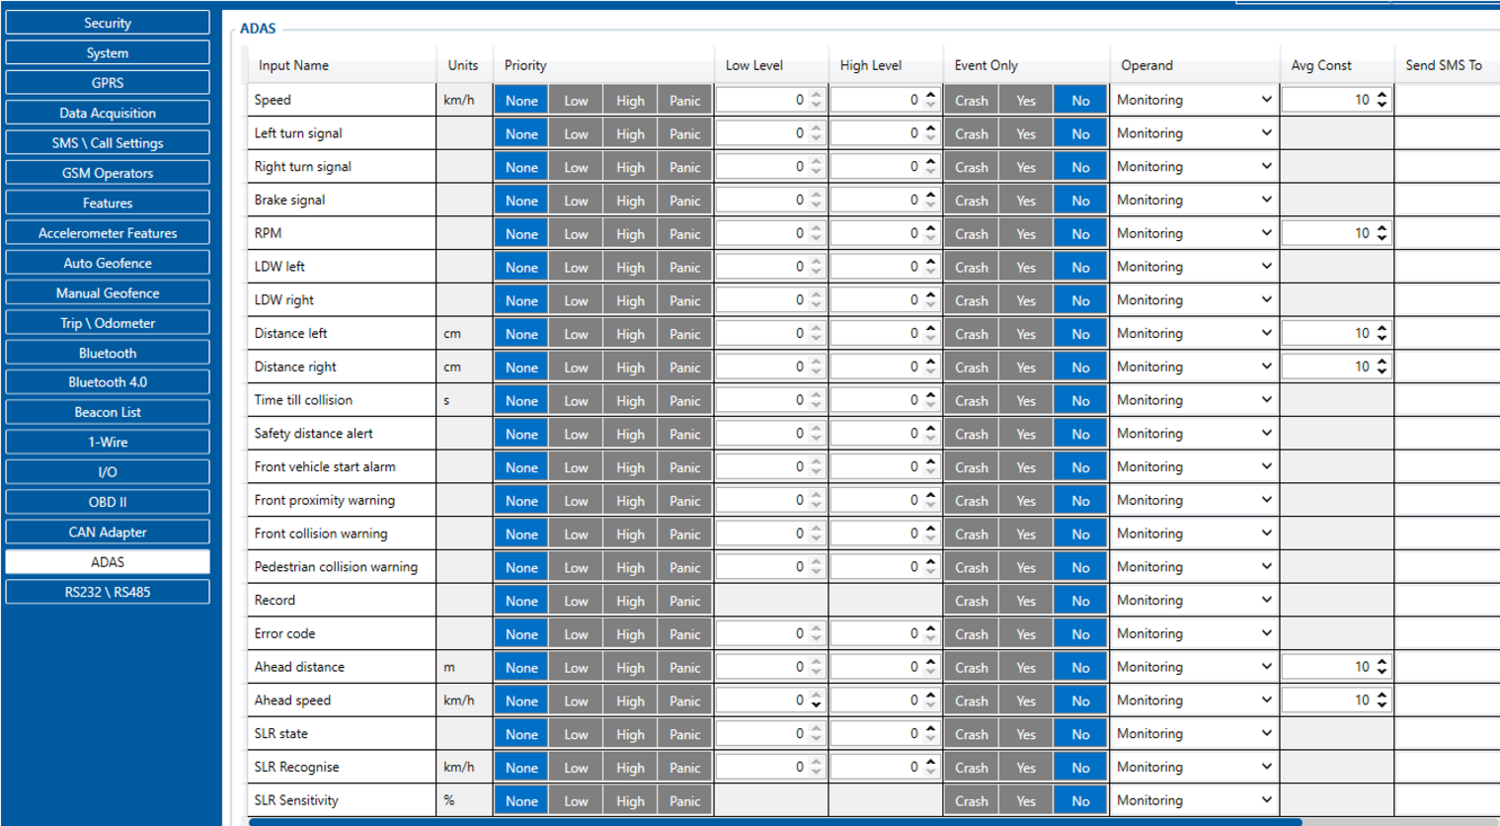Open Accelerometer Features settings

tap(107, 231)
